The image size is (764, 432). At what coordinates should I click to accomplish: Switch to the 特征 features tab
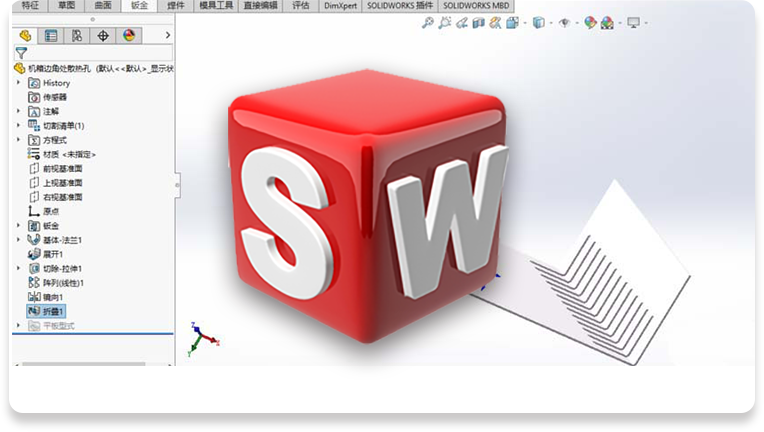click(30, 6)
